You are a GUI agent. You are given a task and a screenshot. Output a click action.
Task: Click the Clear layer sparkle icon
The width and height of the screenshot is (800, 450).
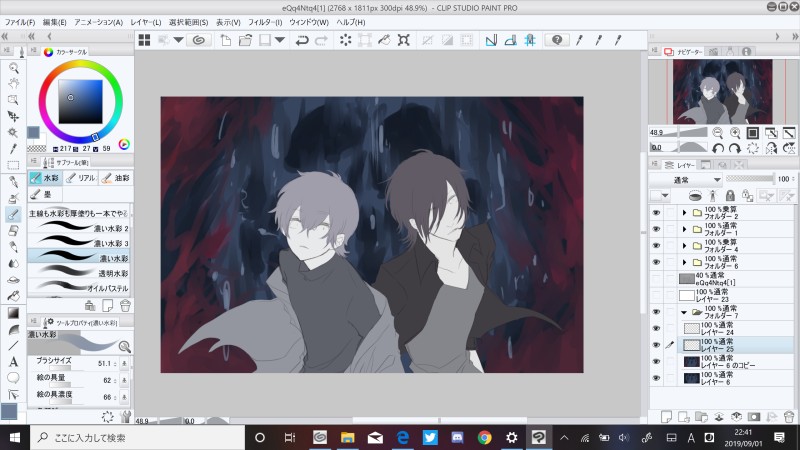345,40
